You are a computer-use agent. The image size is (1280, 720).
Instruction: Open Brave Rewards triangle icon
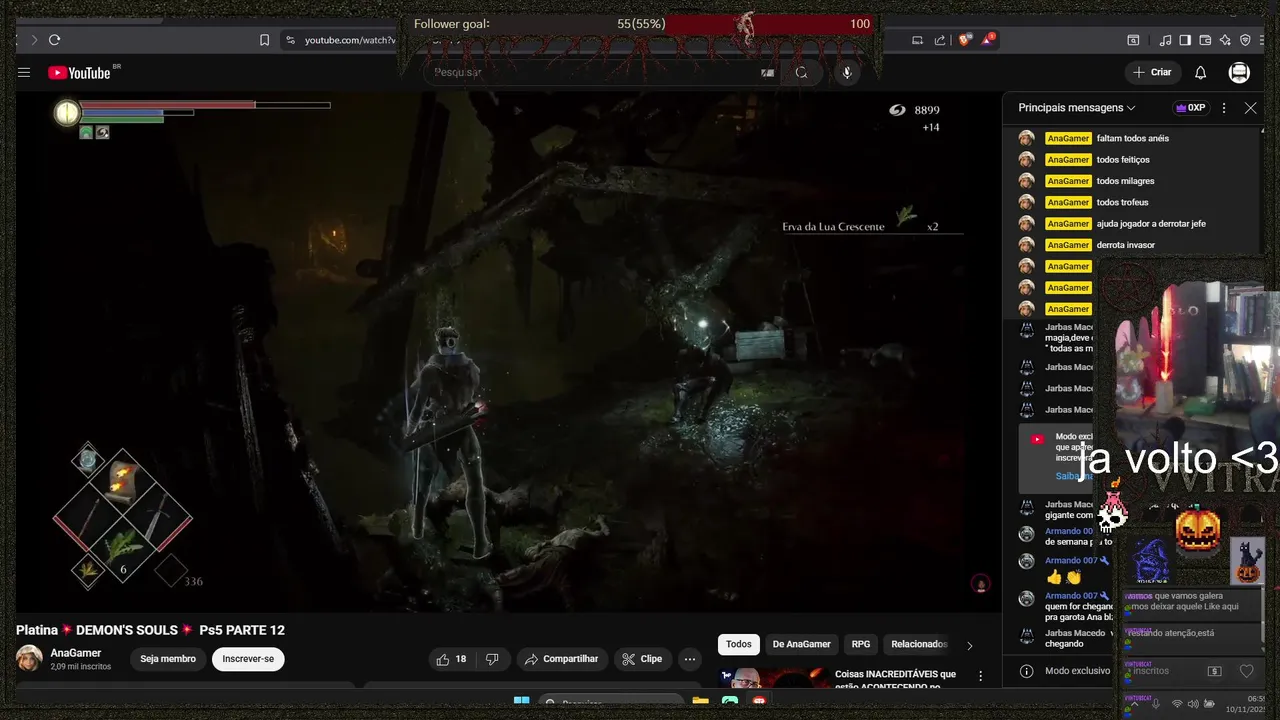[988, 40]
